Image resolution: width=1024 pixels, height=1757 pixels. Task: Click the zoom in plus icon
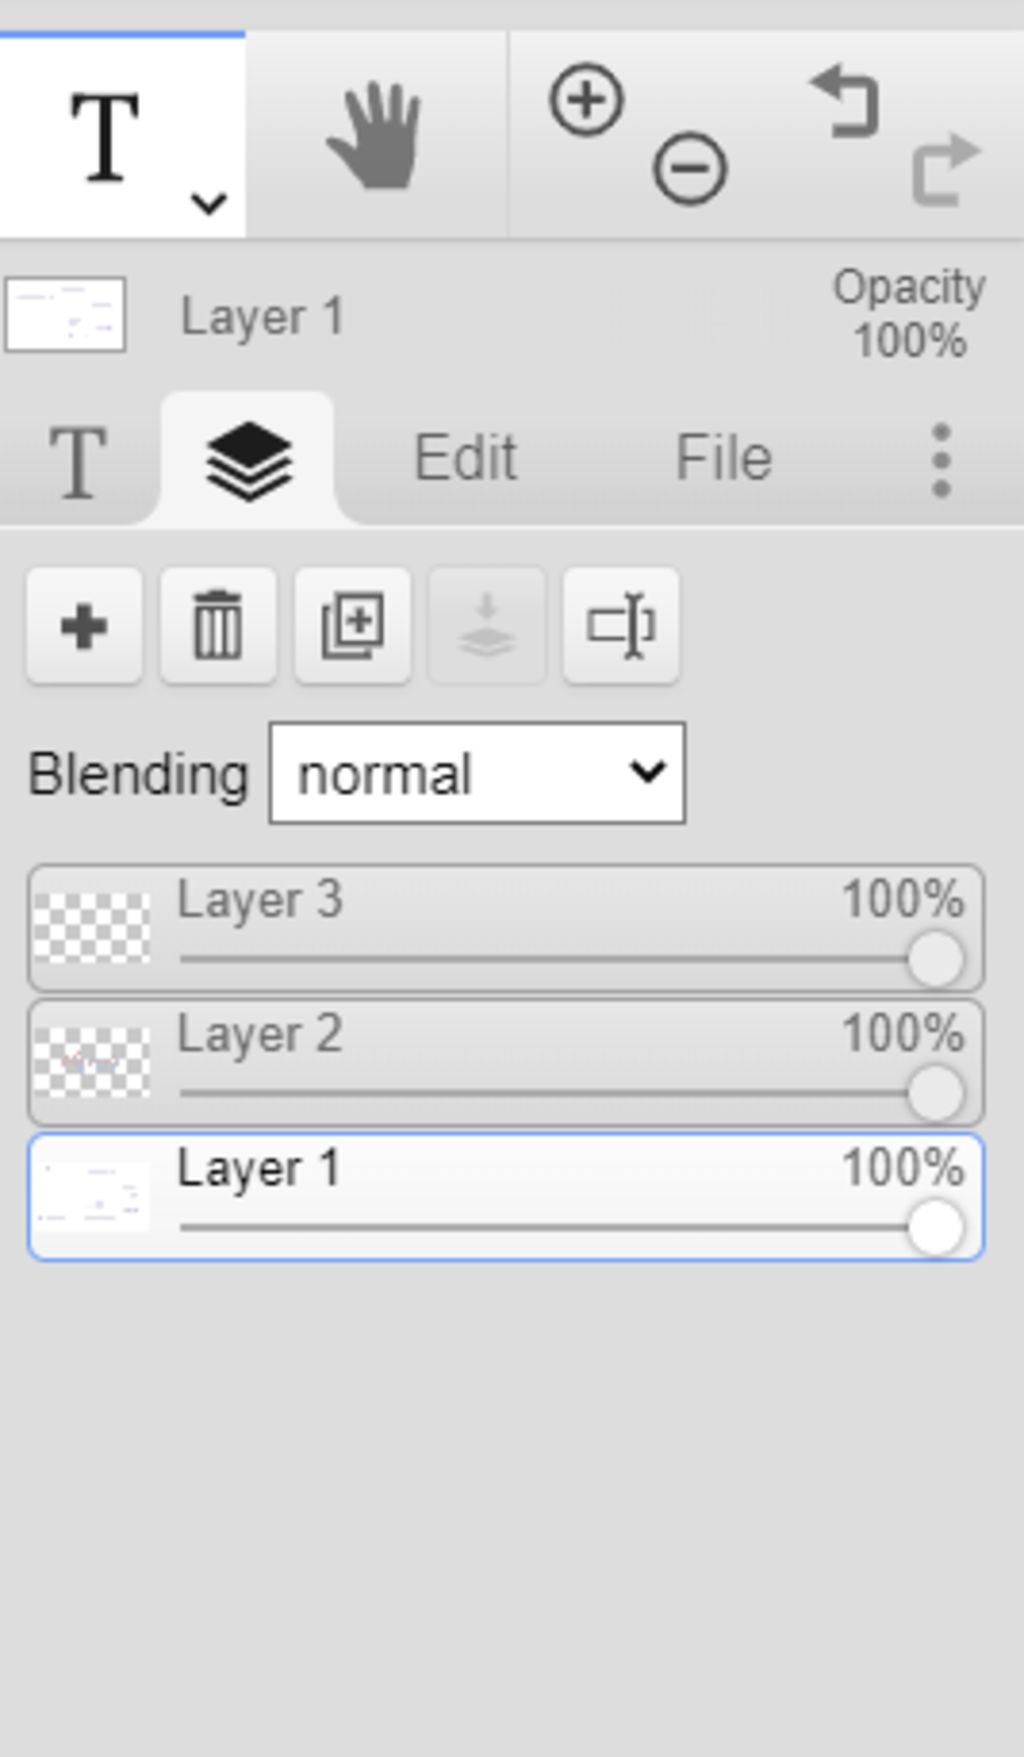click(x=586, y=99)
